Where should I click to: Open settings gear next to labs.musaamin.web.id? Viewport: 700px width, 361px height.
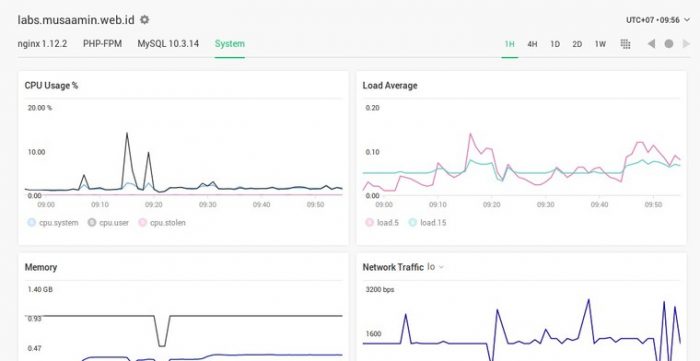click(x=144, y=20)
